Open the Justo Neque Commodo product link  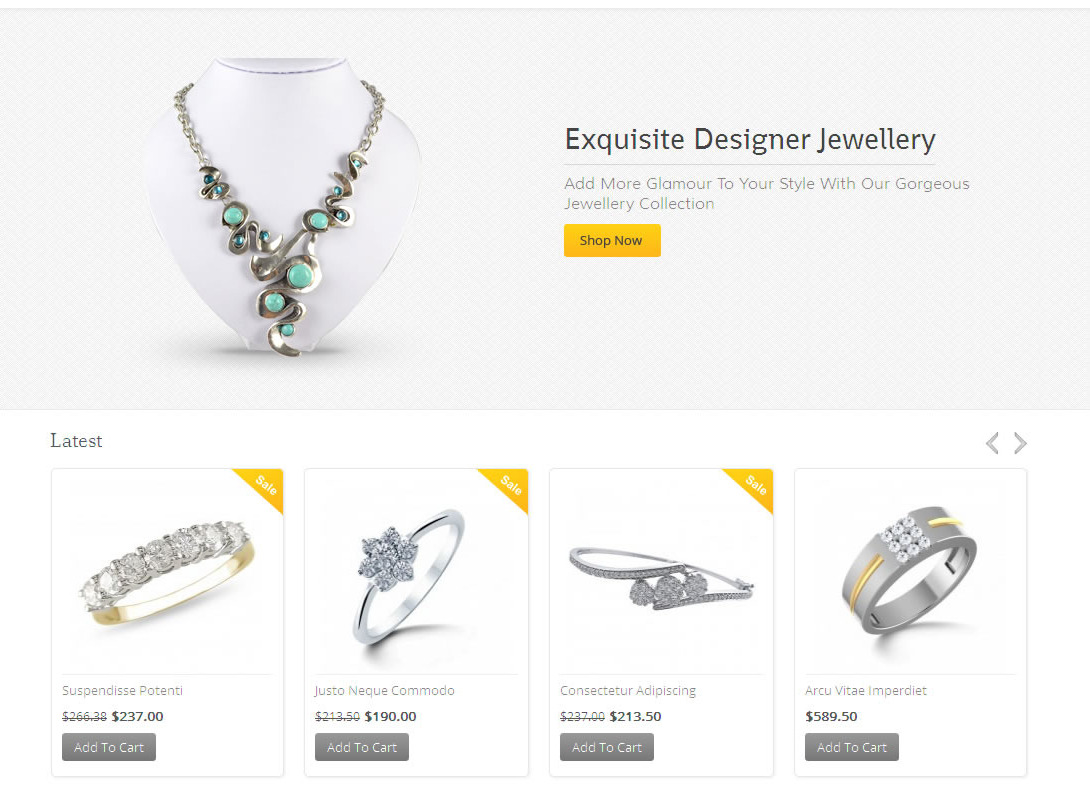tap(384, 690)
